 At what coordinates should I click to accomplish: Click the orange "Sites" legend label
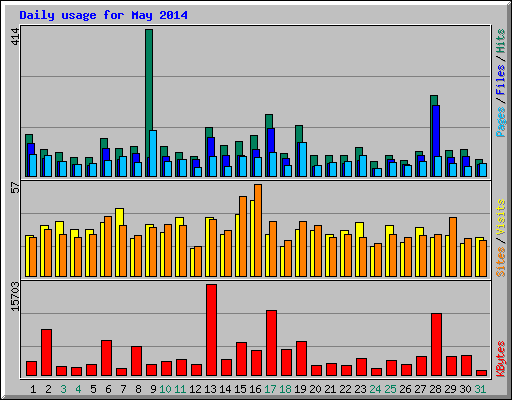(x=500, y=262)
